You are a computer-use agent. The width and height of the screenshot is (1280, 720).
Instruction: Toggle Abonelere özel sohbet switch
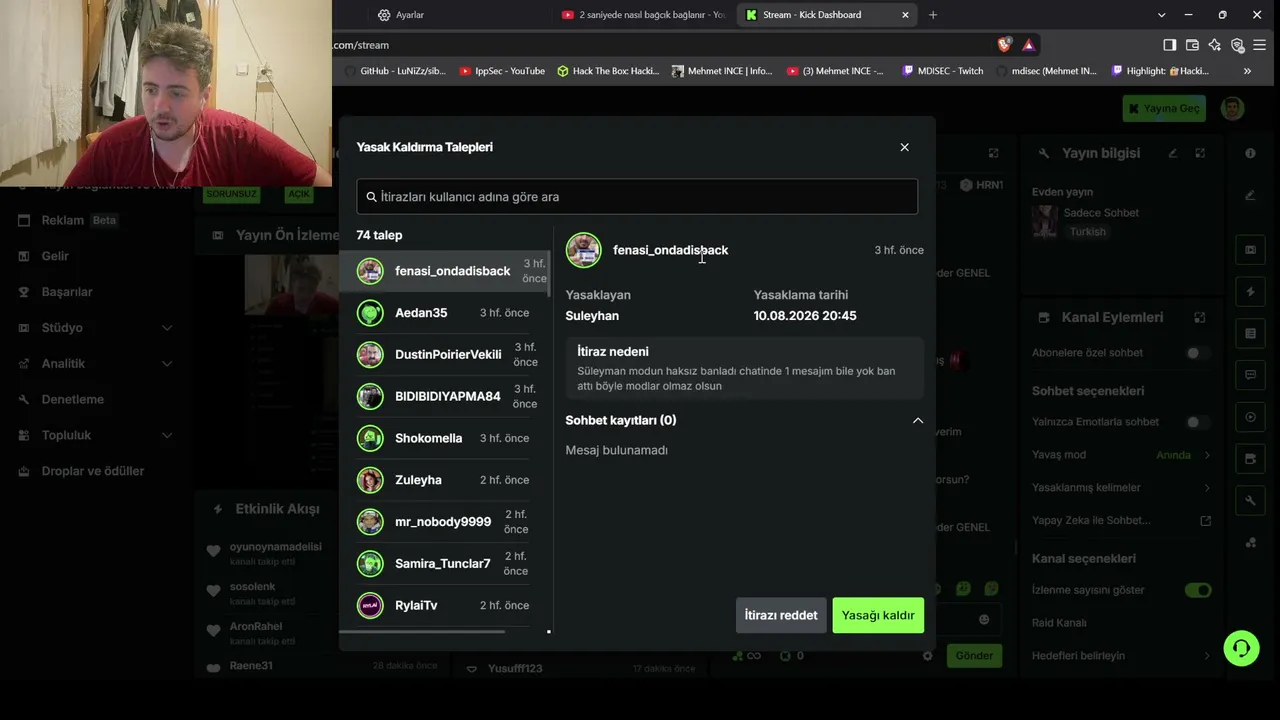click(1197, 353)
